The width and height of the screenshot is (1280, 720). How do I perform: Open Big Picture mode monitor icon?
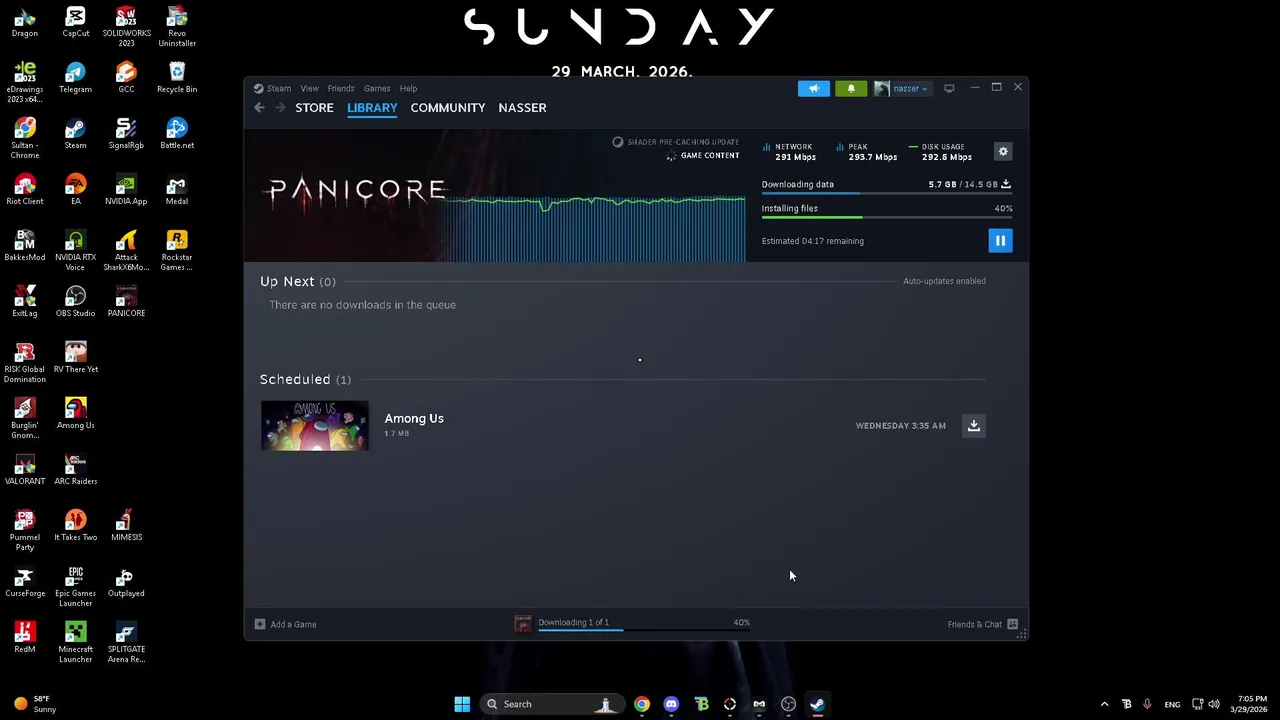[x=949, y=88]
